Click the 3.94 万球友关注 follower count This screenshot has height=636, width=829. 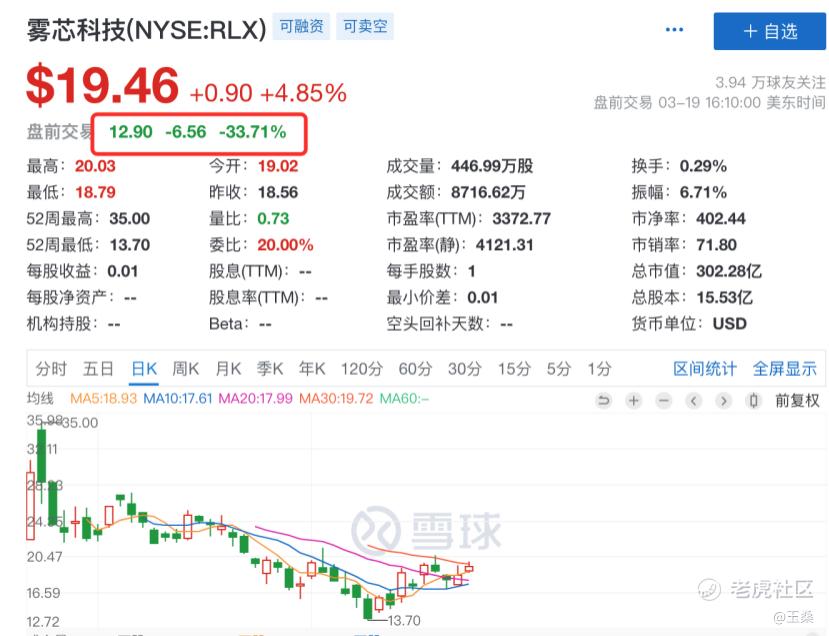(x=770, y=82)
